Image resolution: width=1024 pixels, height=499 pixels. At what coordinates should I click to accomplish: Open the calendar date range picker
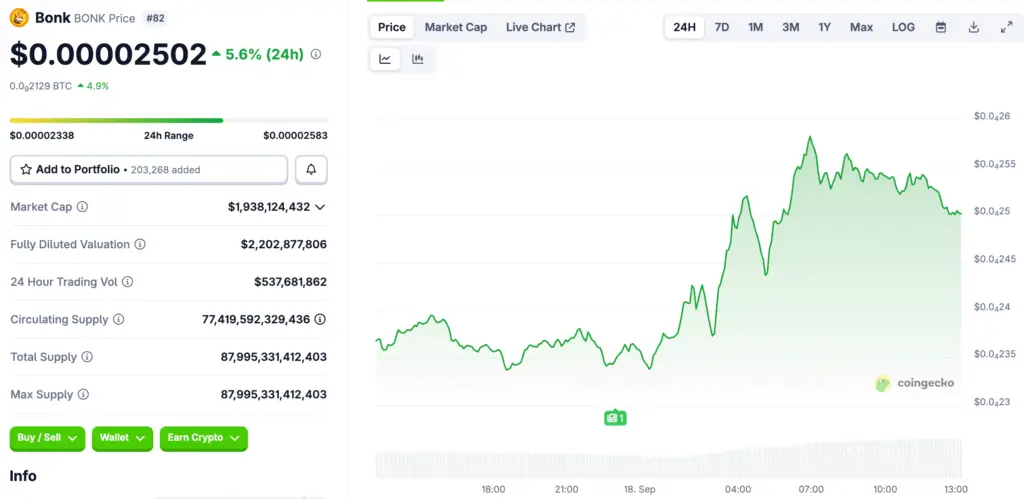coord(940,27)
